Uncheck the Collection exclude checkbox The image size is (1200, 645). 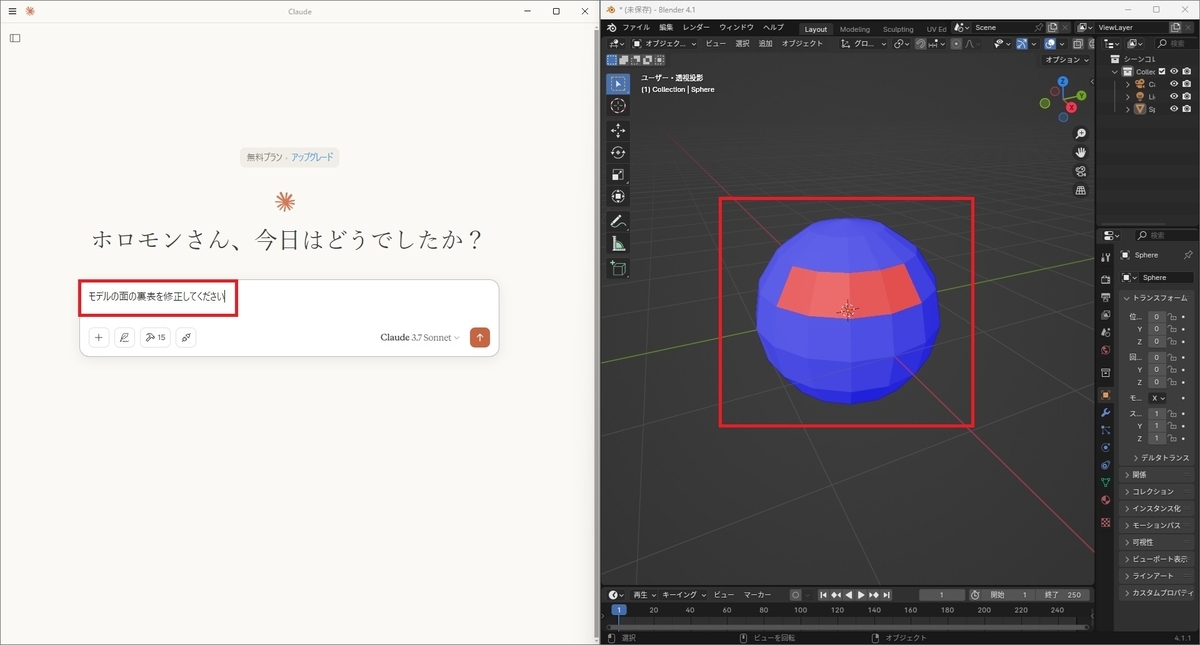coord(1162,72)
